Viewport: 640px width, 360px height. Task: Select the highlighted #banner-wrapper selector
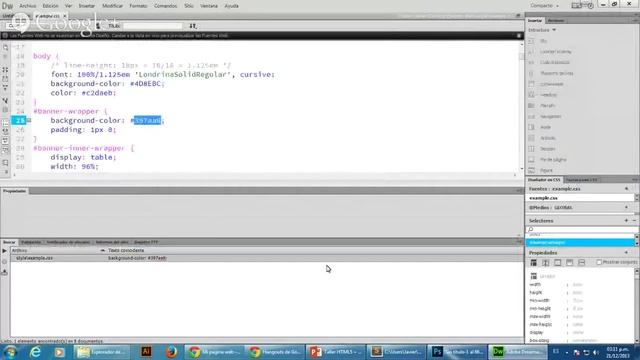pyautogui.click(x=580, y=243)
